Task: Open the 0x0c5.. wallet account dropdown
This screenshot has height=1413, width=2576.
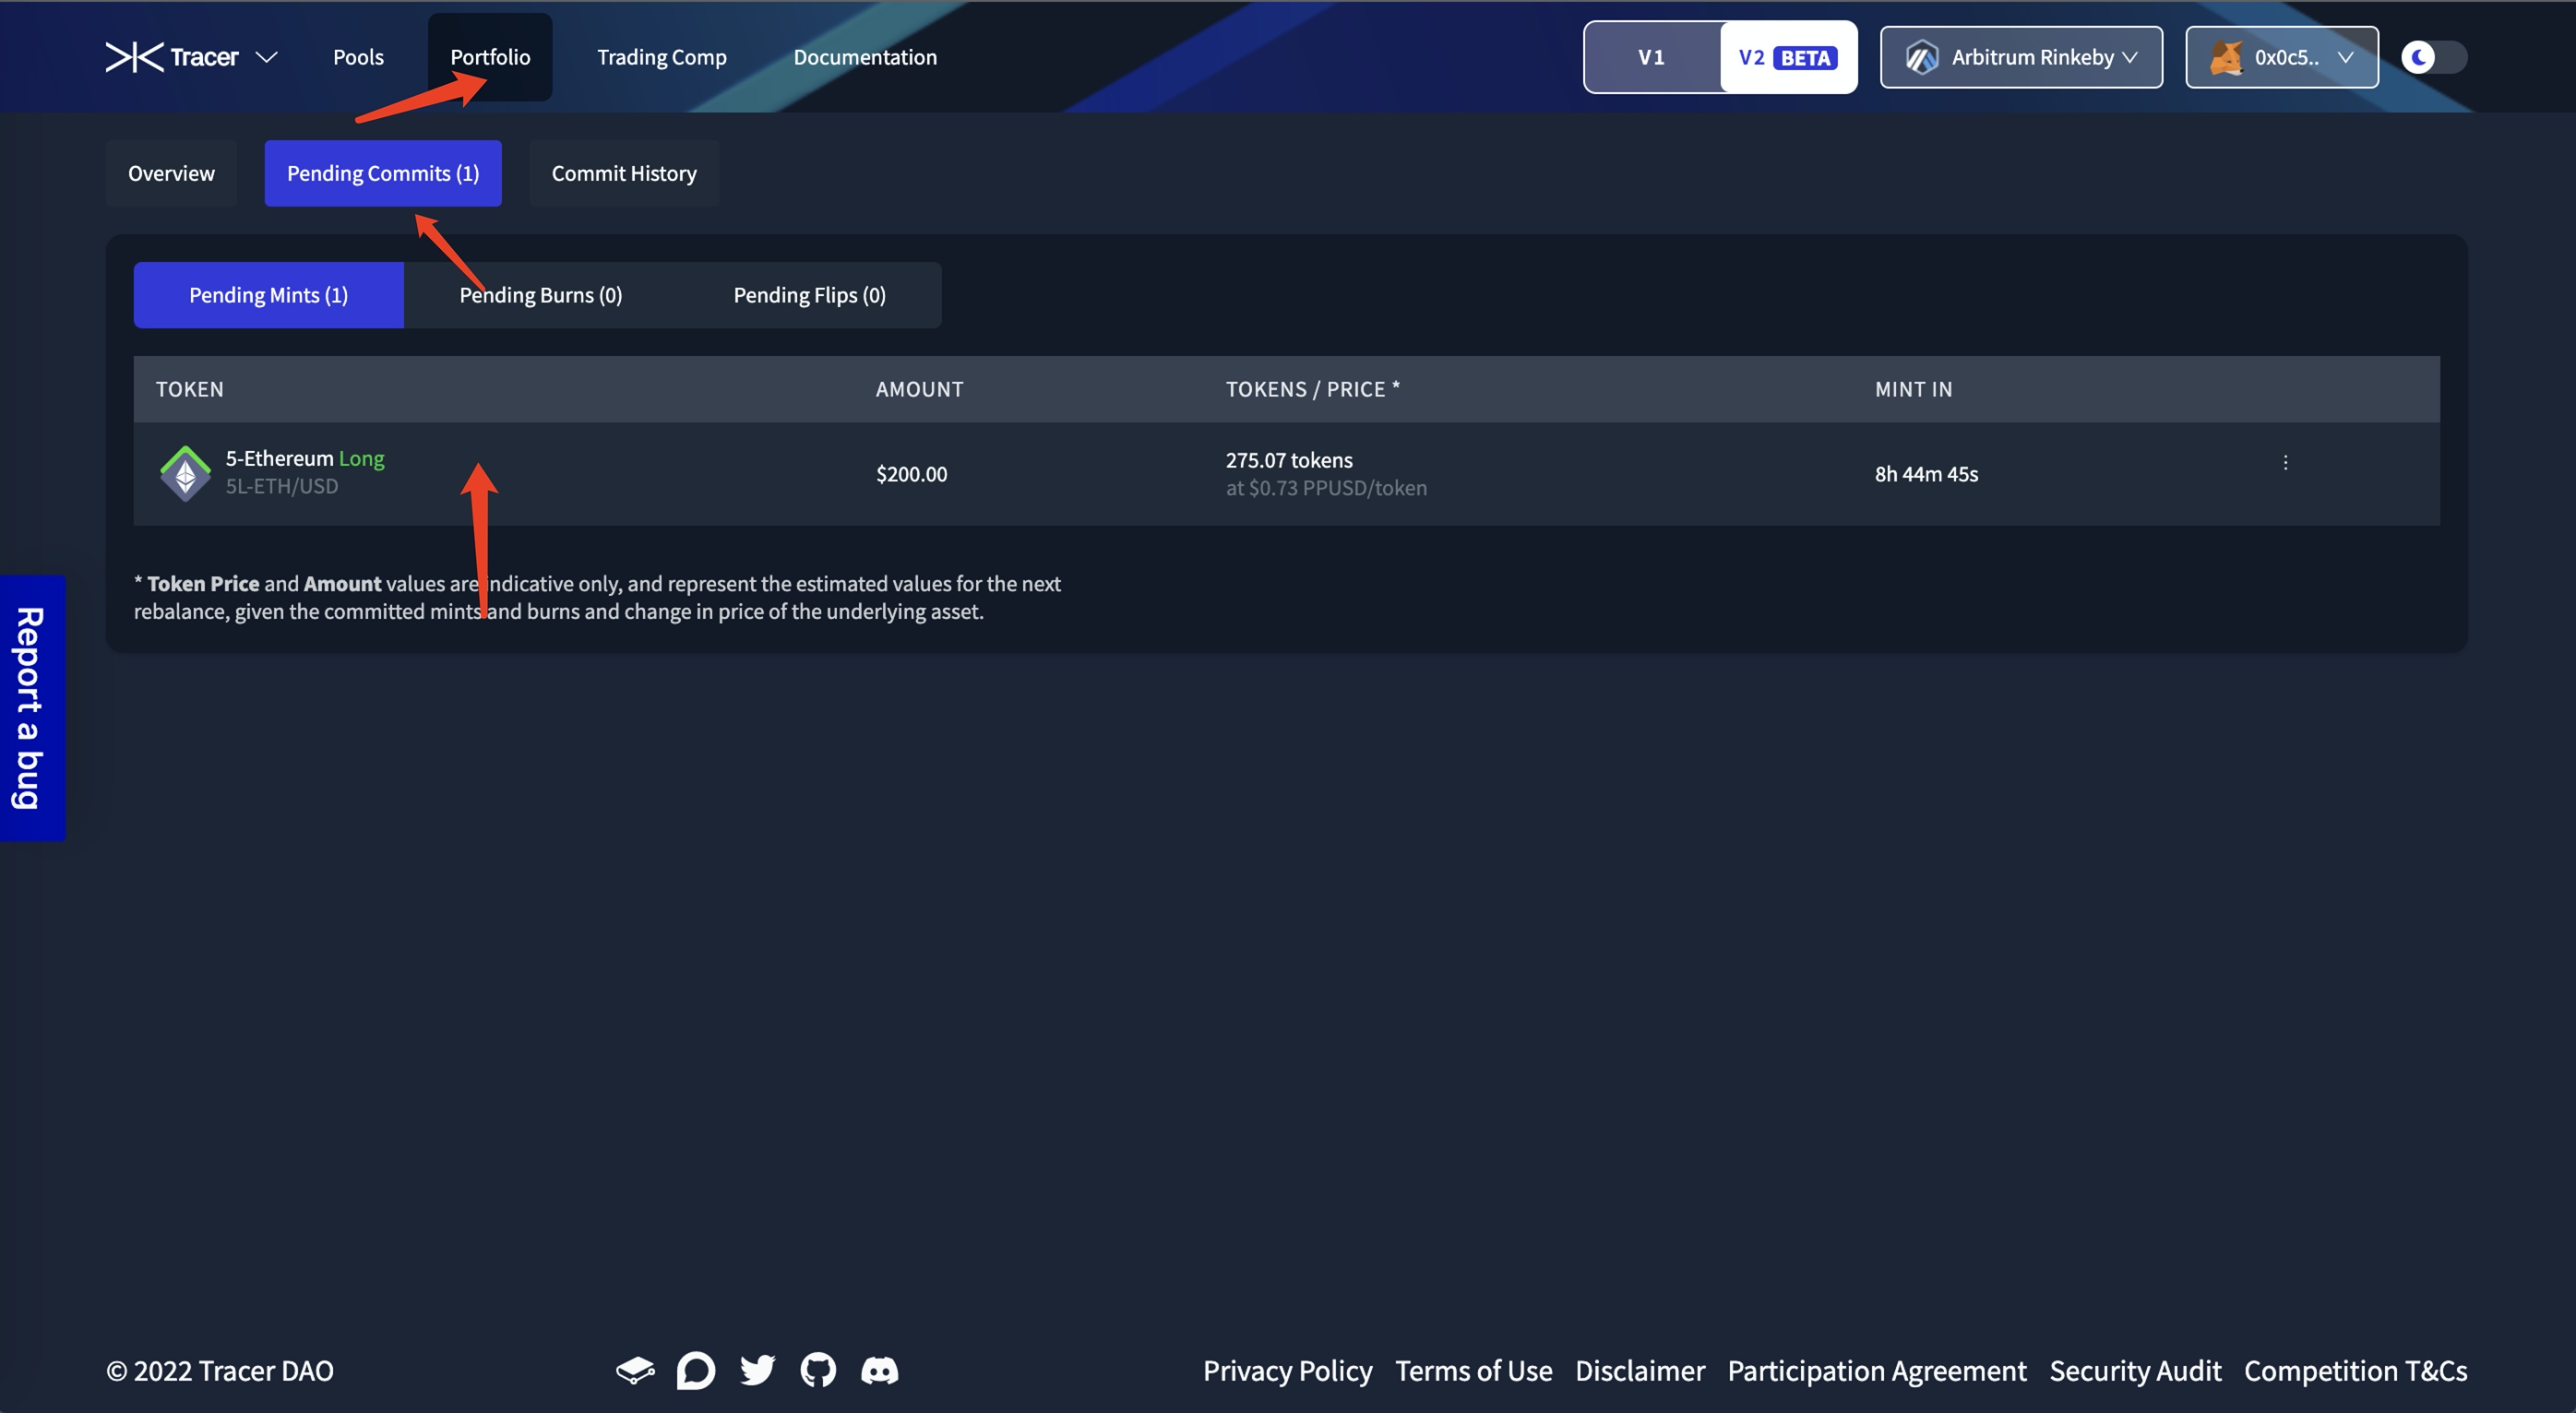Action: tap(2281, 57)
